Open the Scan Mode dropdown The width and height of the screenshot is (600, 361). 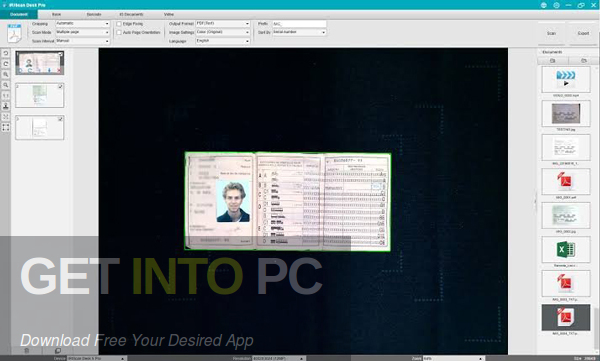pyautogui.click(x=82, y=33)
